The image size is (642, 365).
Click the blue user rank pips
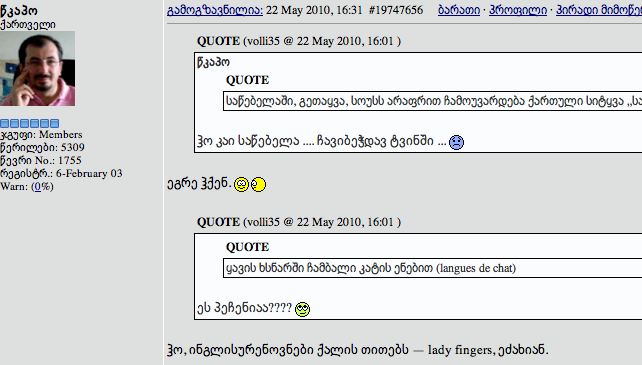pos(29,123)
